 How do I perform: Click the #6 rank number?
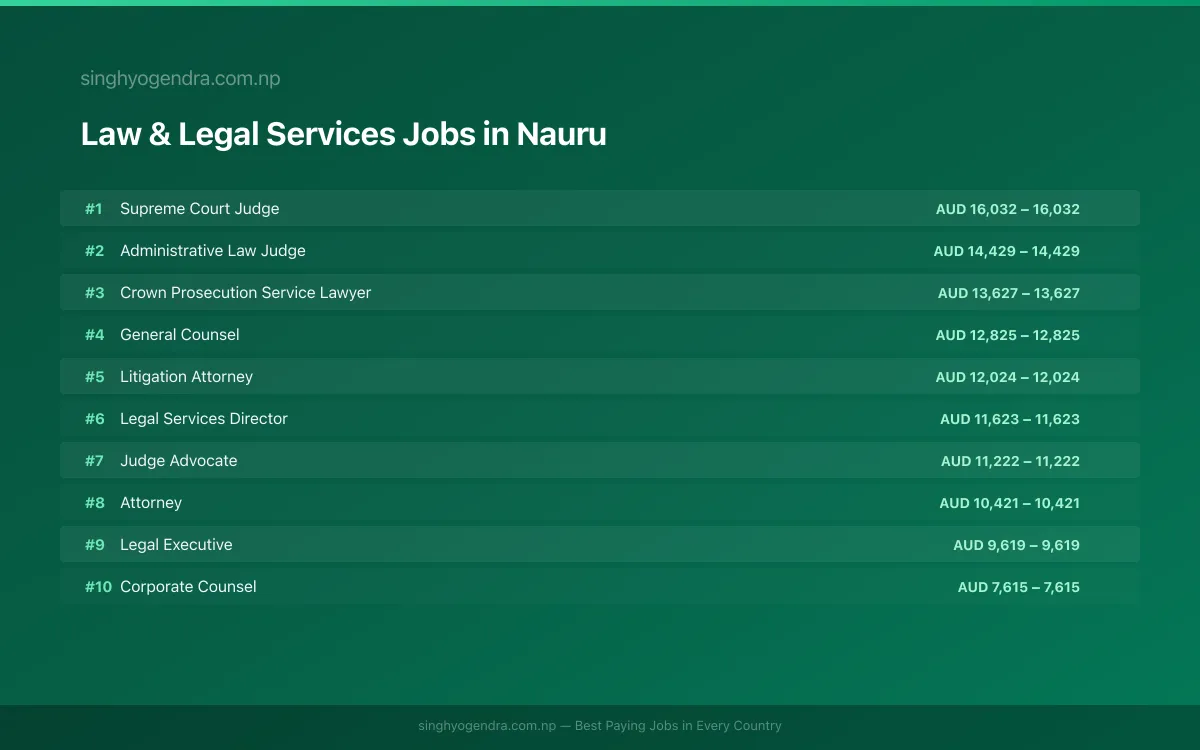[94, 419]
